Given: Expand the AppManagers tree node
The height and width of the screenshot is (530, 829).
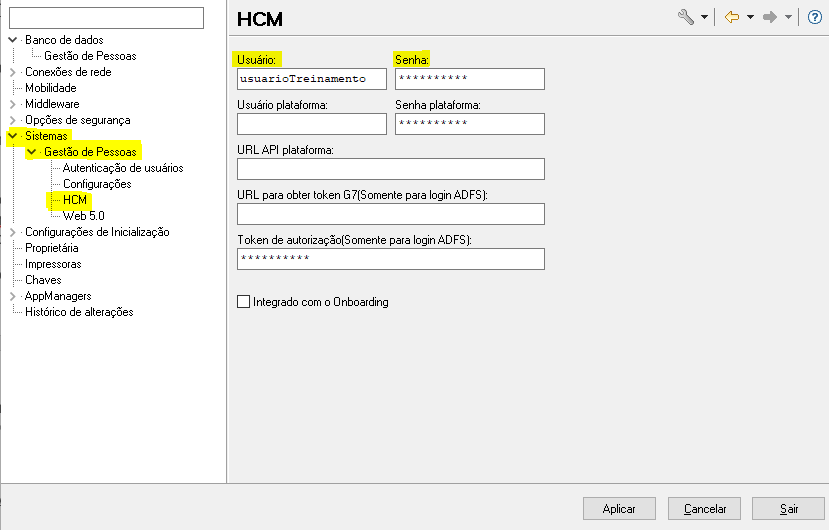Looking at the screenshot, I should [x=13, y=296].
